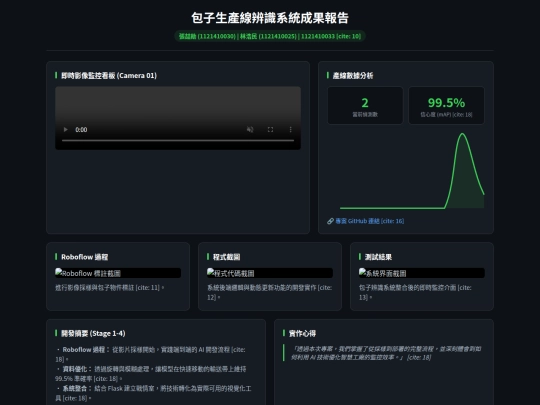Click the Roboflow card heading
540x405 pixels.
click(x=85, y=257)
